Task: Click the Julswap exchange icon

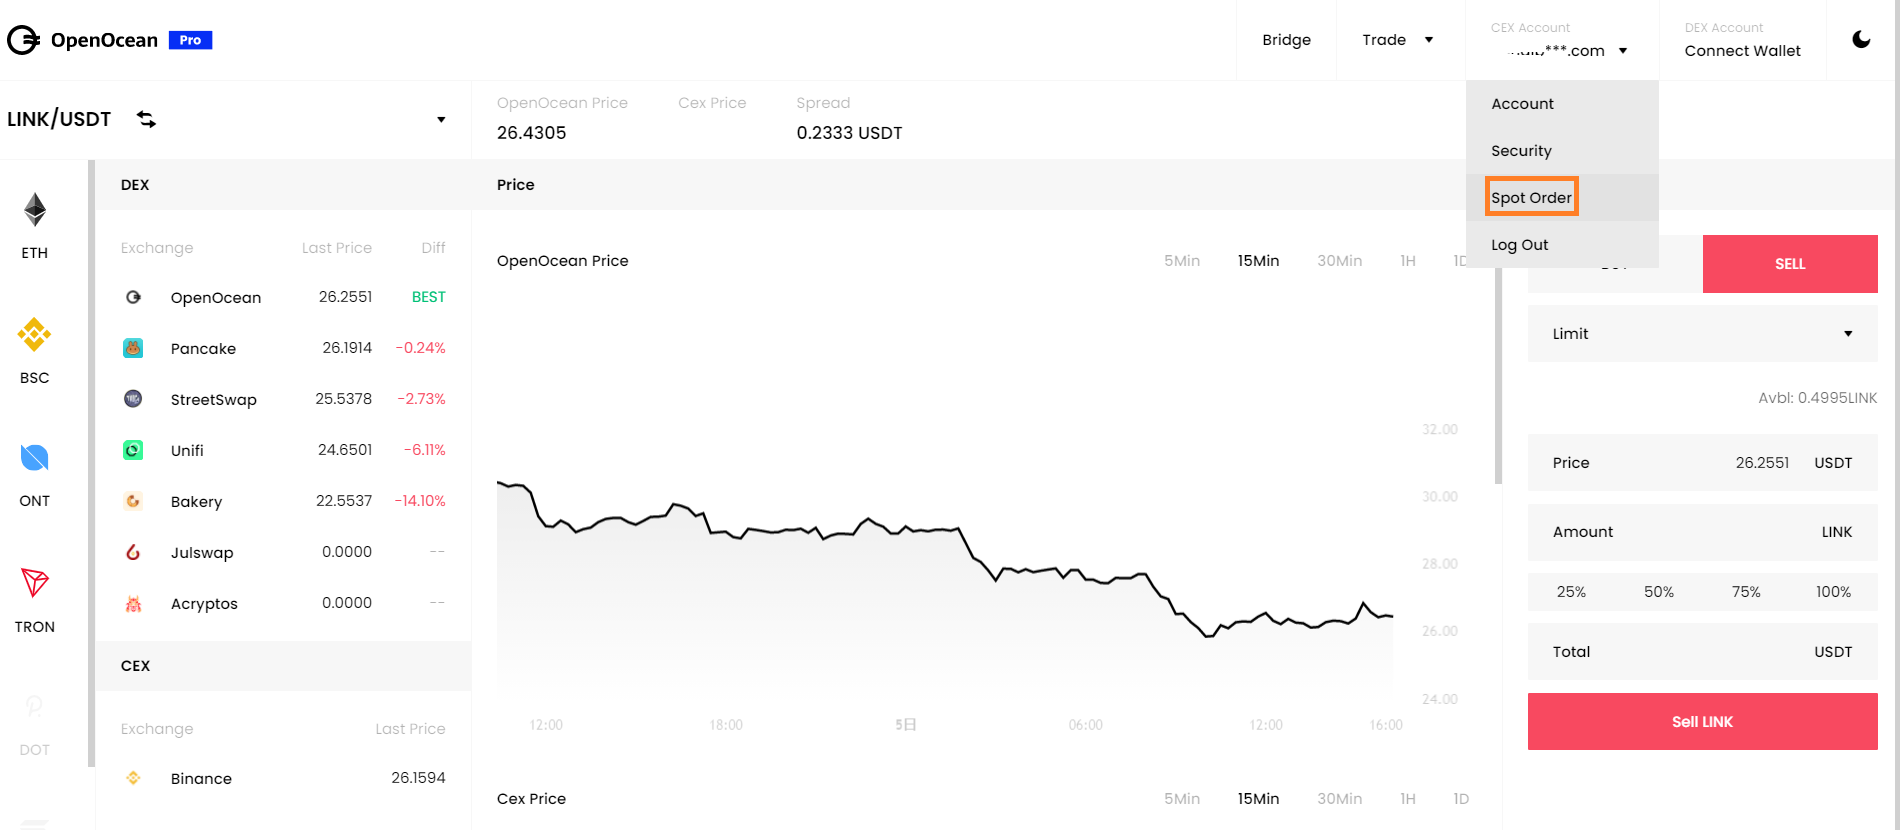Action: coord(133,552)
